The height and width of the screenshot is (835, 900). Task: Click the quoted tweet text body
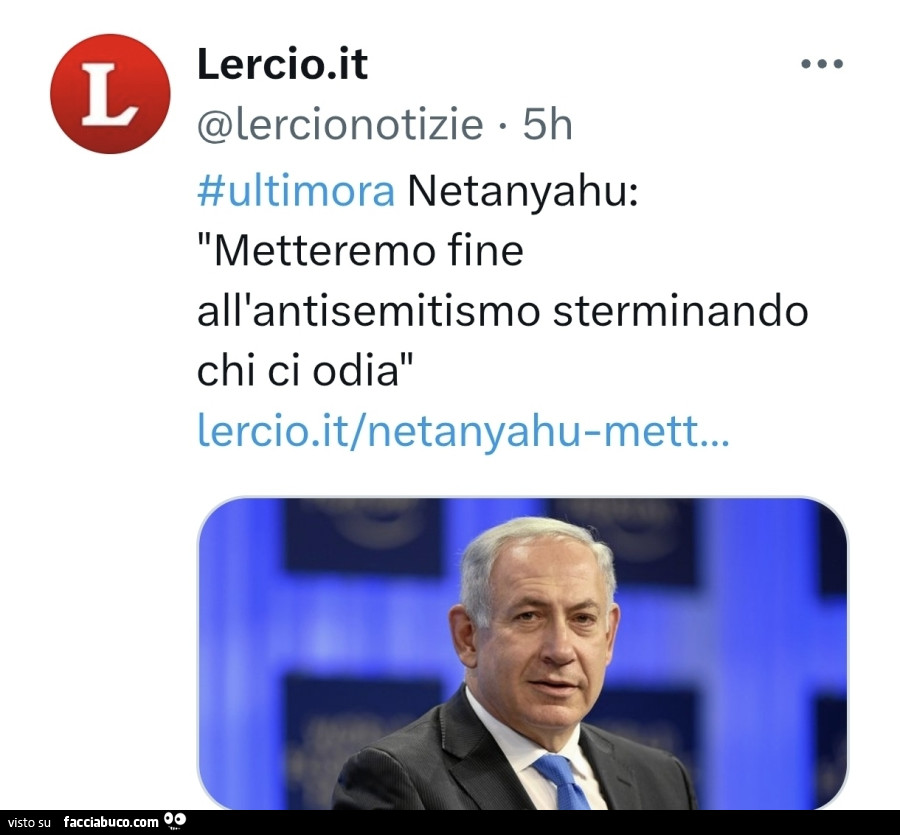(x=503, y=281)
